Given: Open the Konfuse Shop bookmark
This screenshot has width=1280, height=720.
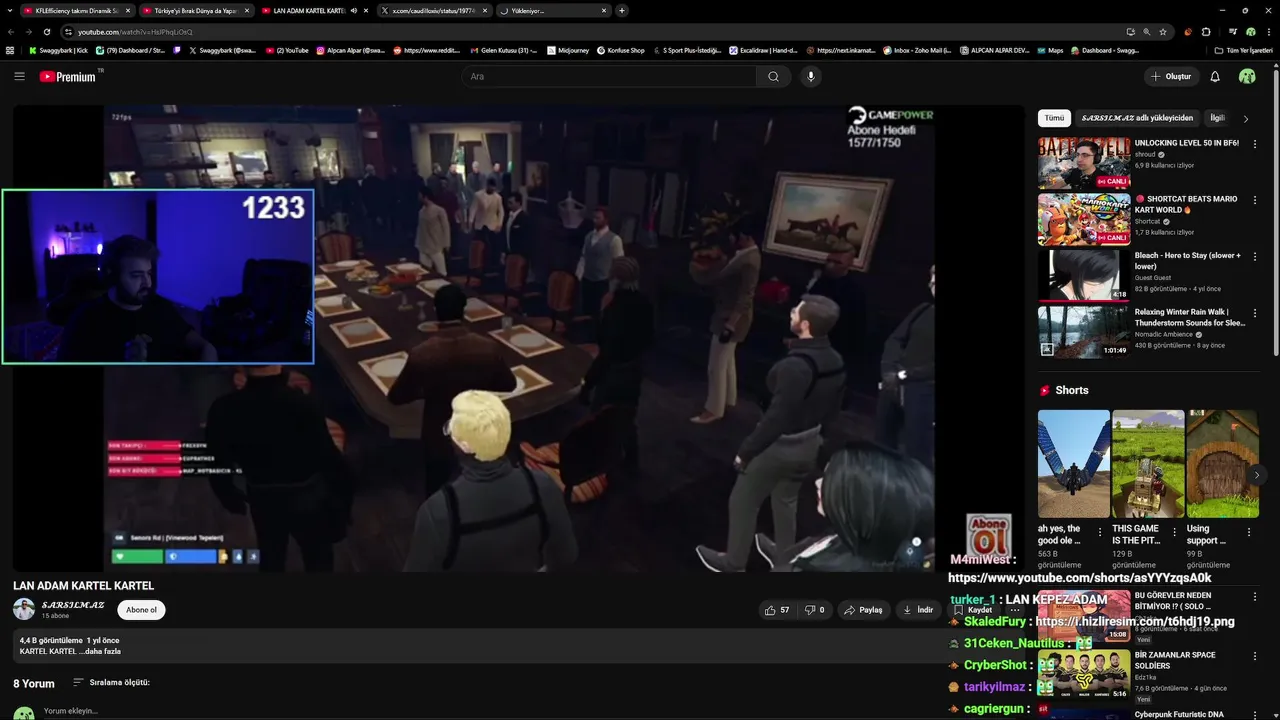Looking at the screenshot, I should [x=621, y=50].
